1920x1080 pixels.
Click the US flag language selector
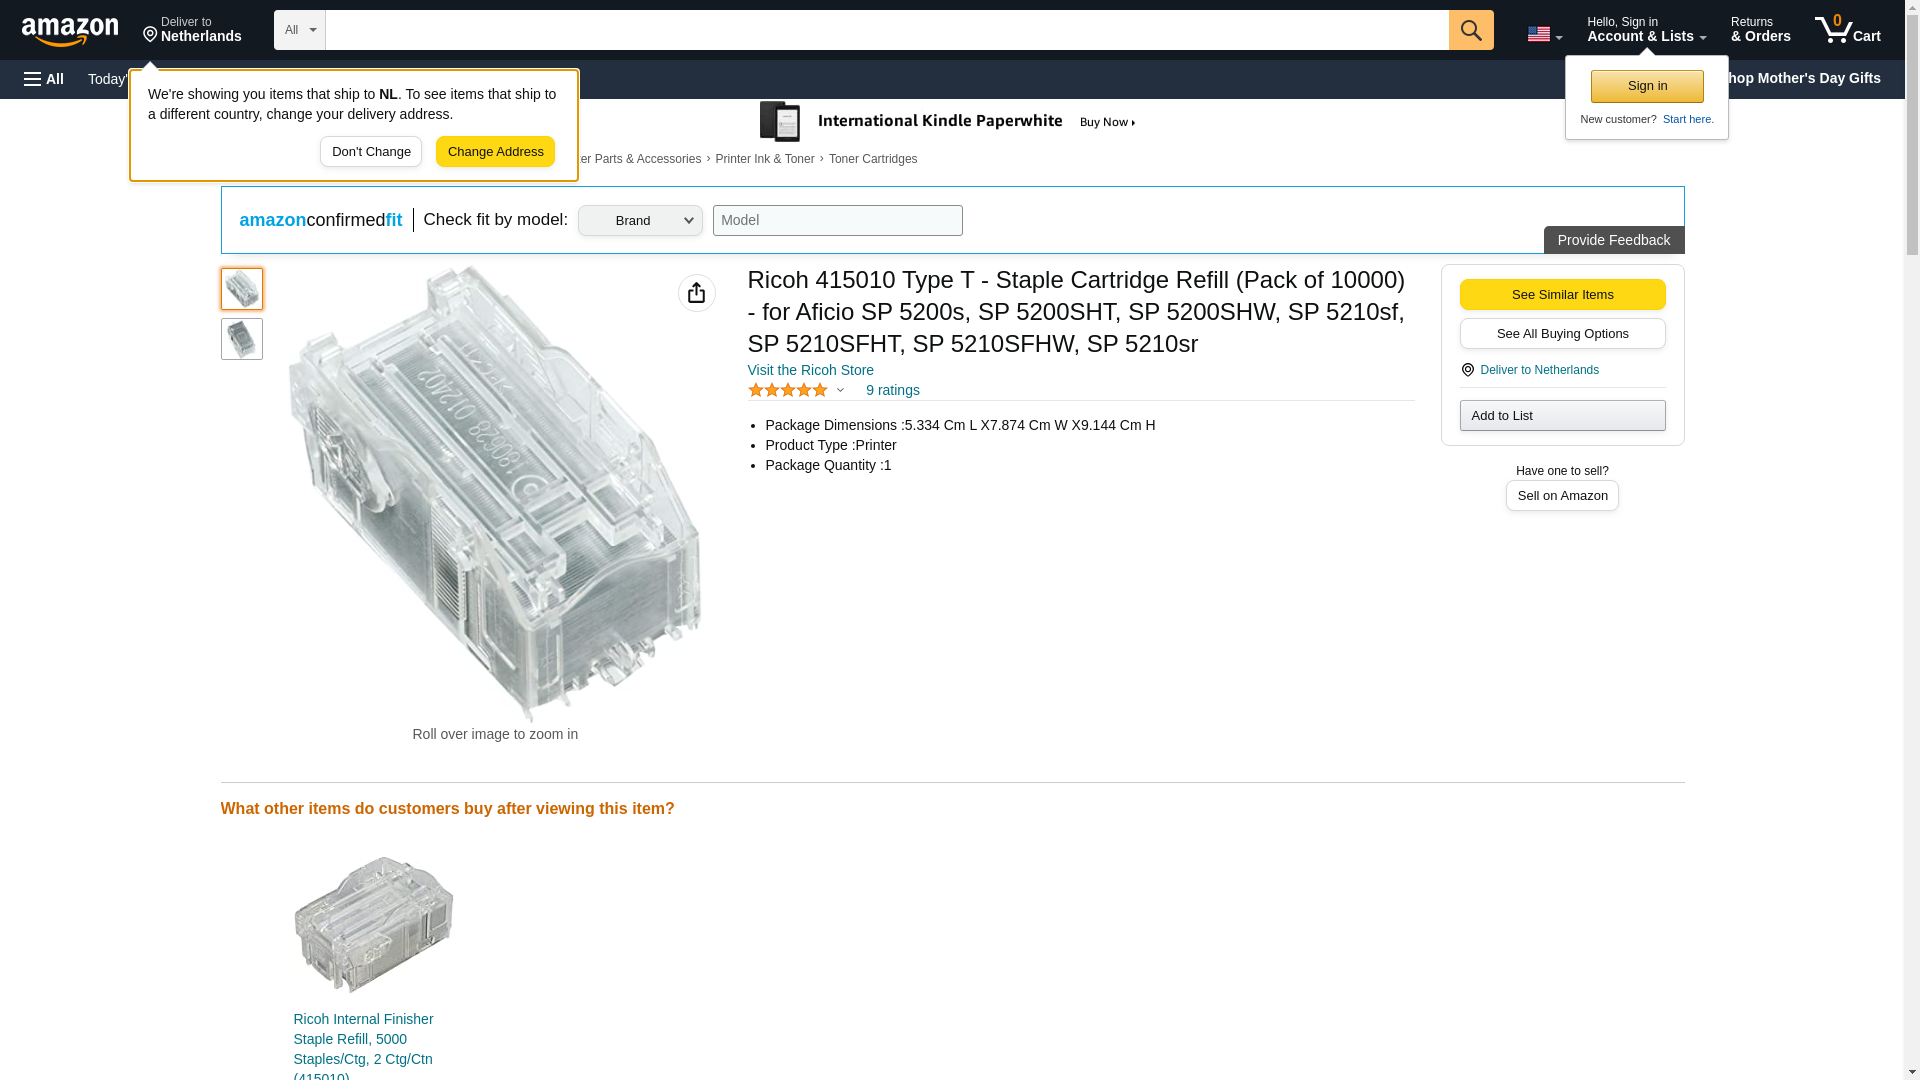pos(1543,34)
